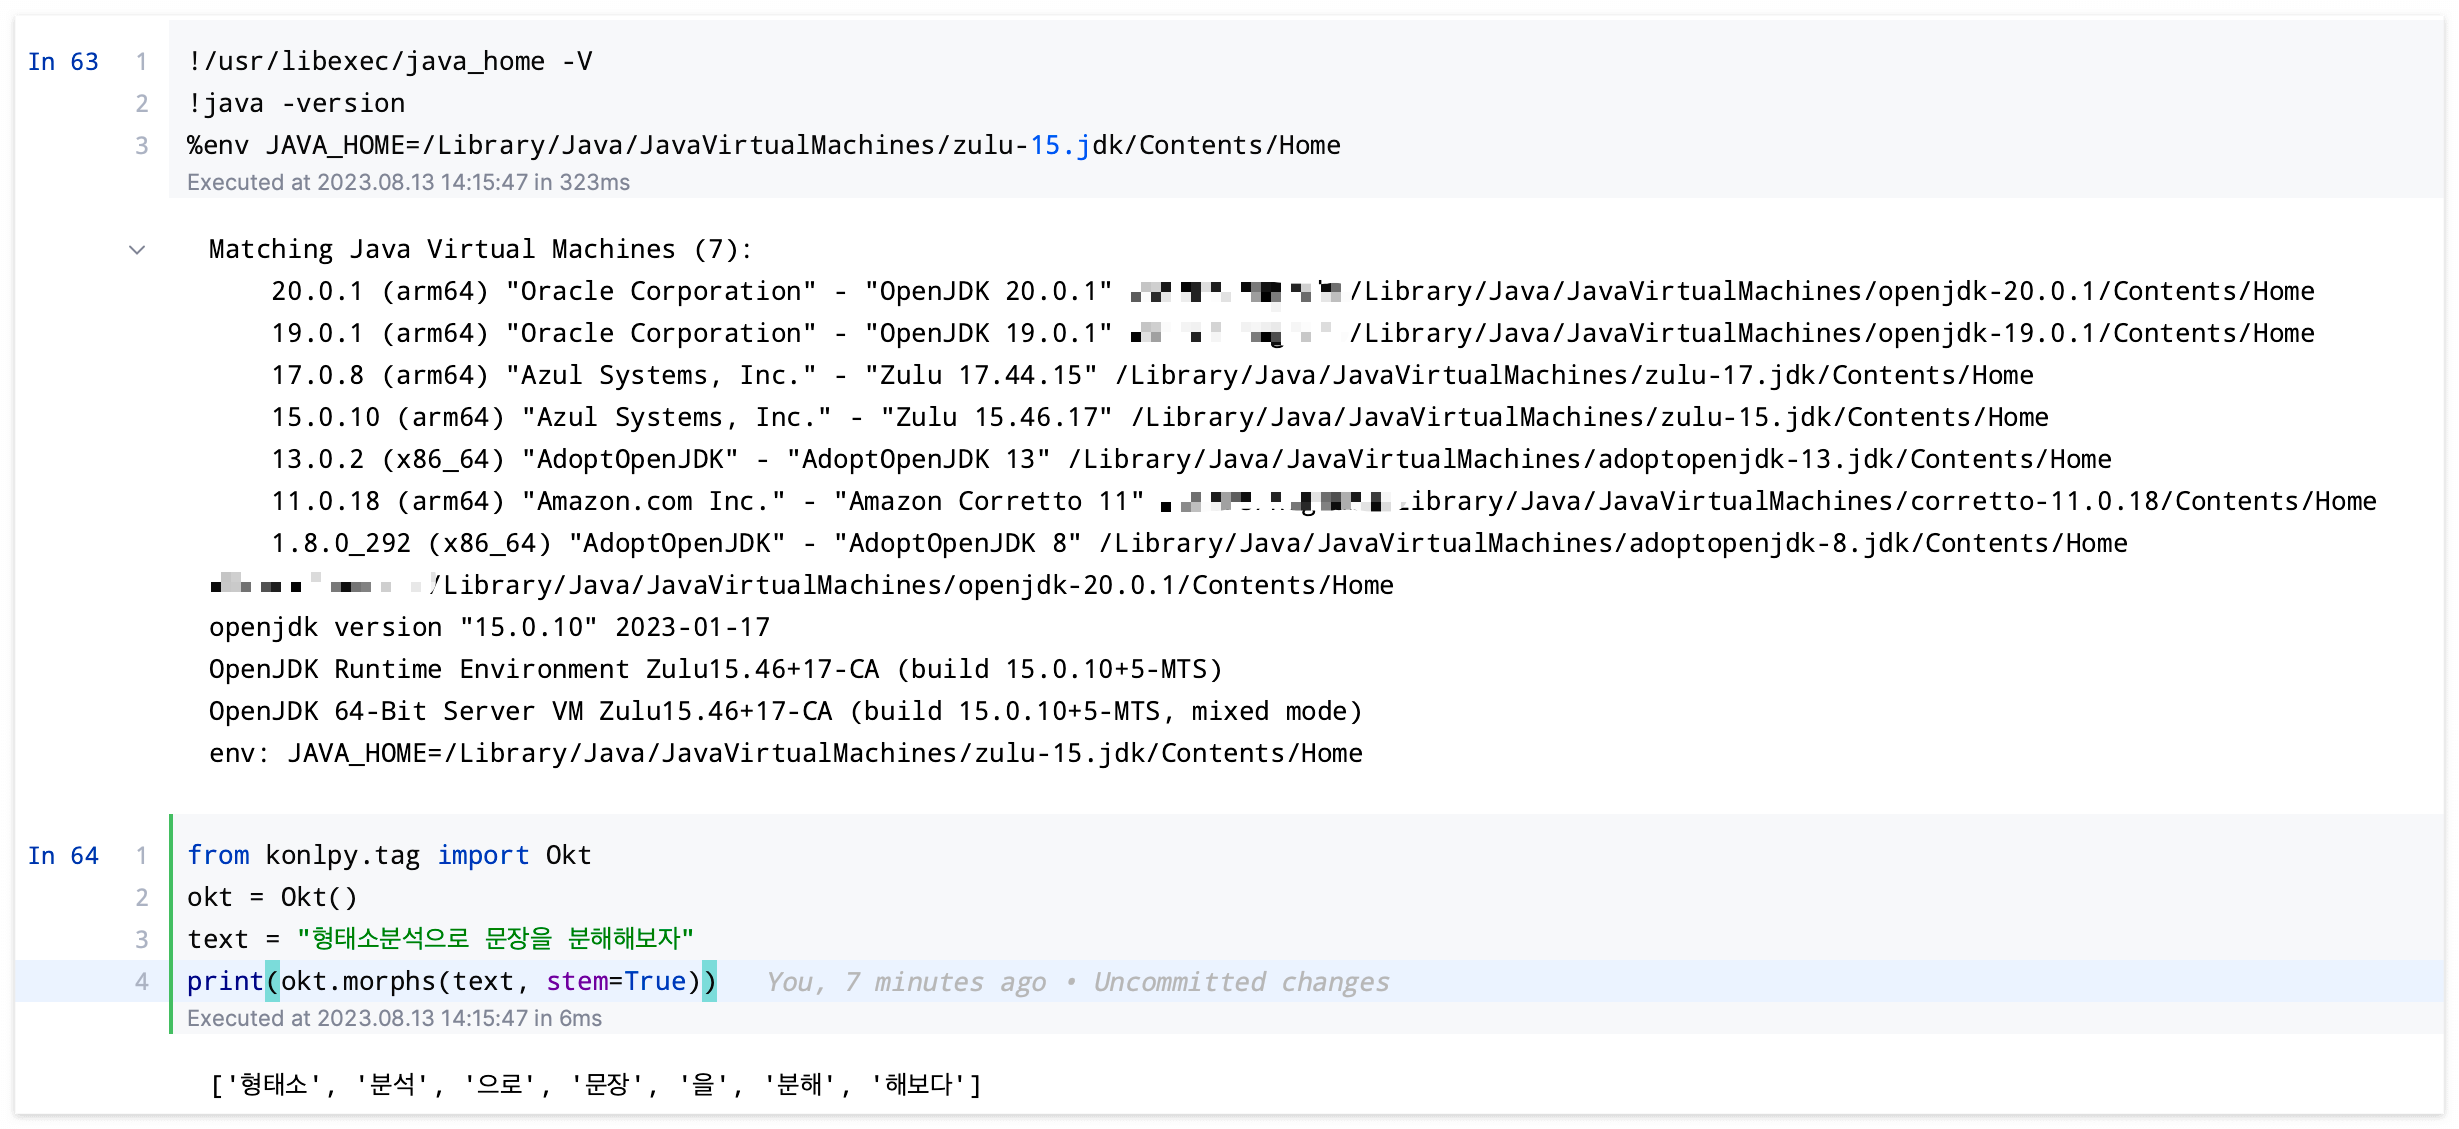Click the 'Uncommitted changes' blame annotation
Viewport: 2459px width, 1129px height.
pos(1240,983)
